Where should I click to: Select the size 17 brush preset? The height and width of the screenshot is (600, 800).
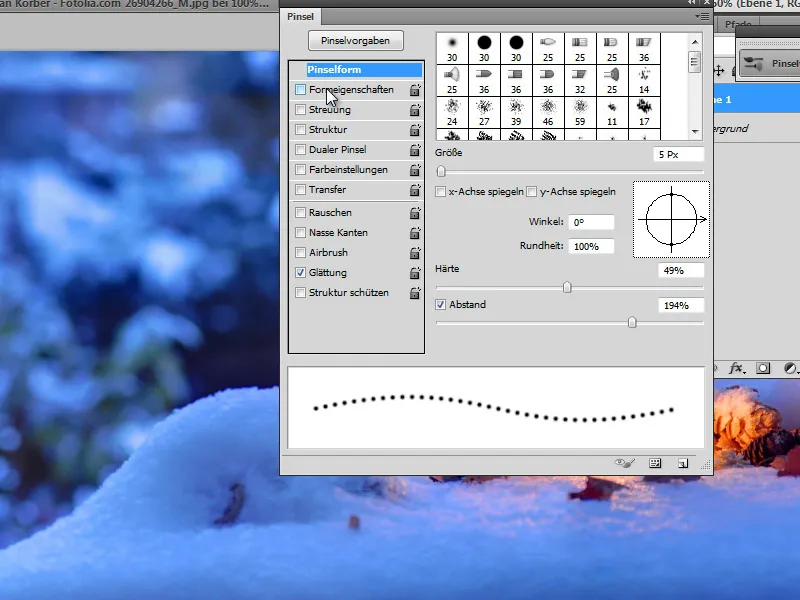(644, 112)
